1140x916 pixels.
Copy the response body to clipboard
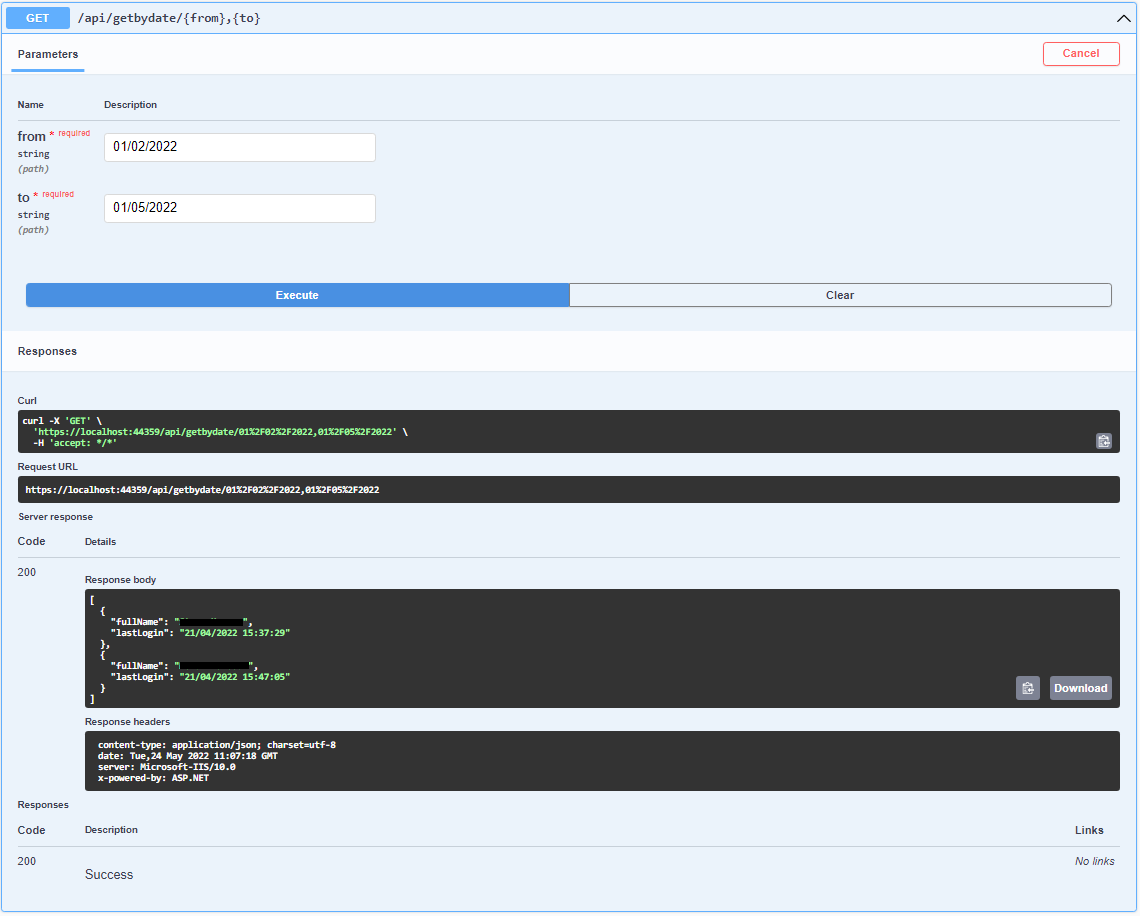[x=1027, y=688]
